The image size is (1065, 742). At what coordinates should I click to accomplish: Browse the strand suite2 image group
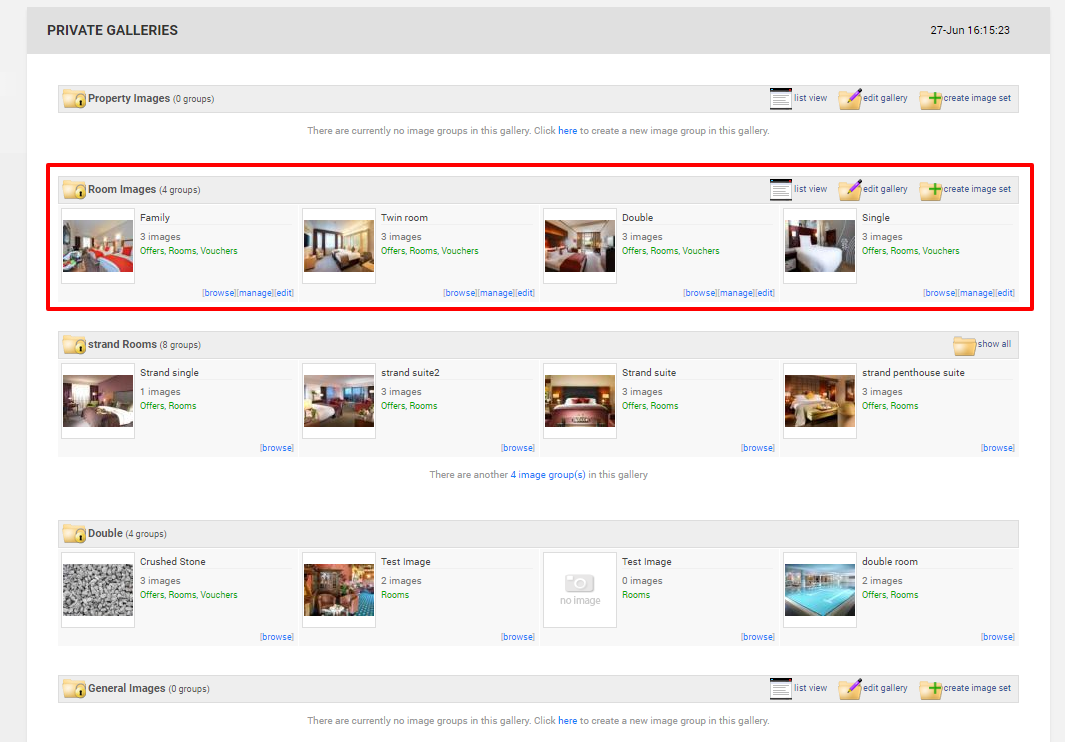(518, 448)
